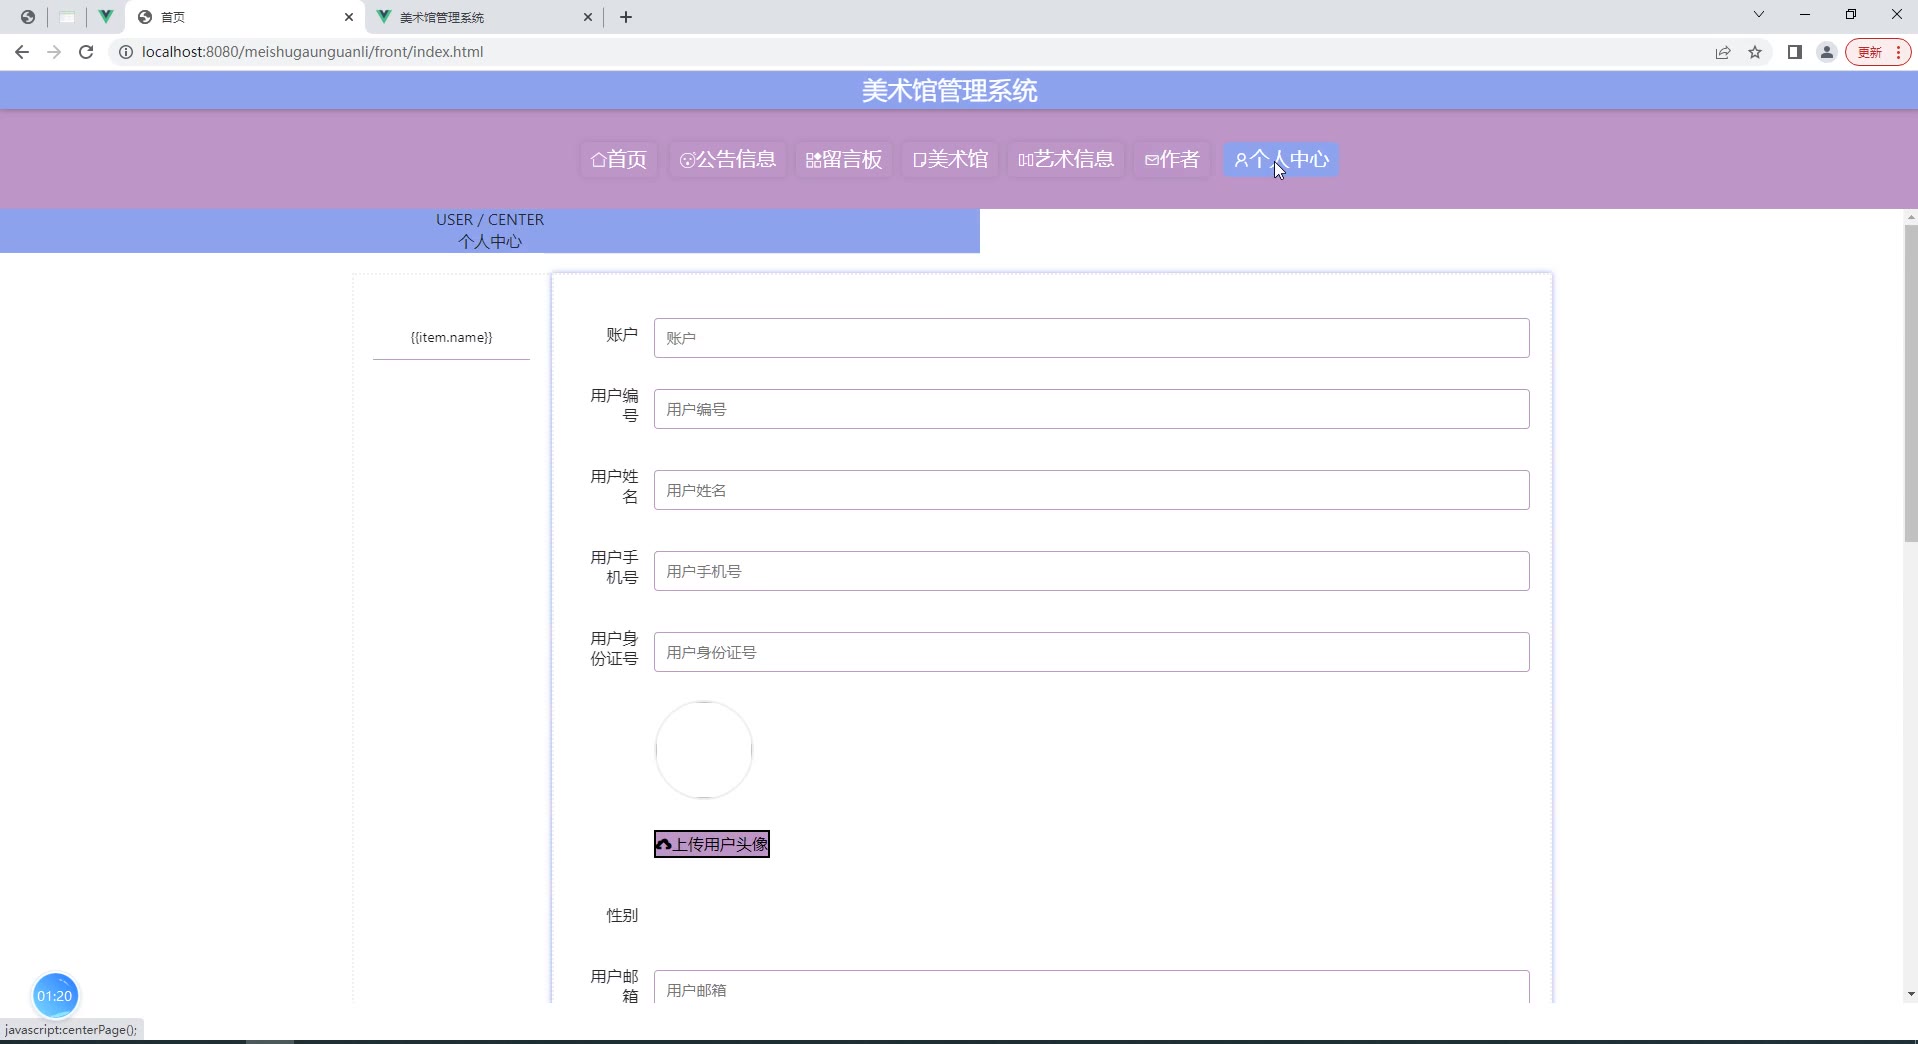Viewport: 1918px width, 1044px height.
Task: Close the 首页 tab
Action: 349,17
